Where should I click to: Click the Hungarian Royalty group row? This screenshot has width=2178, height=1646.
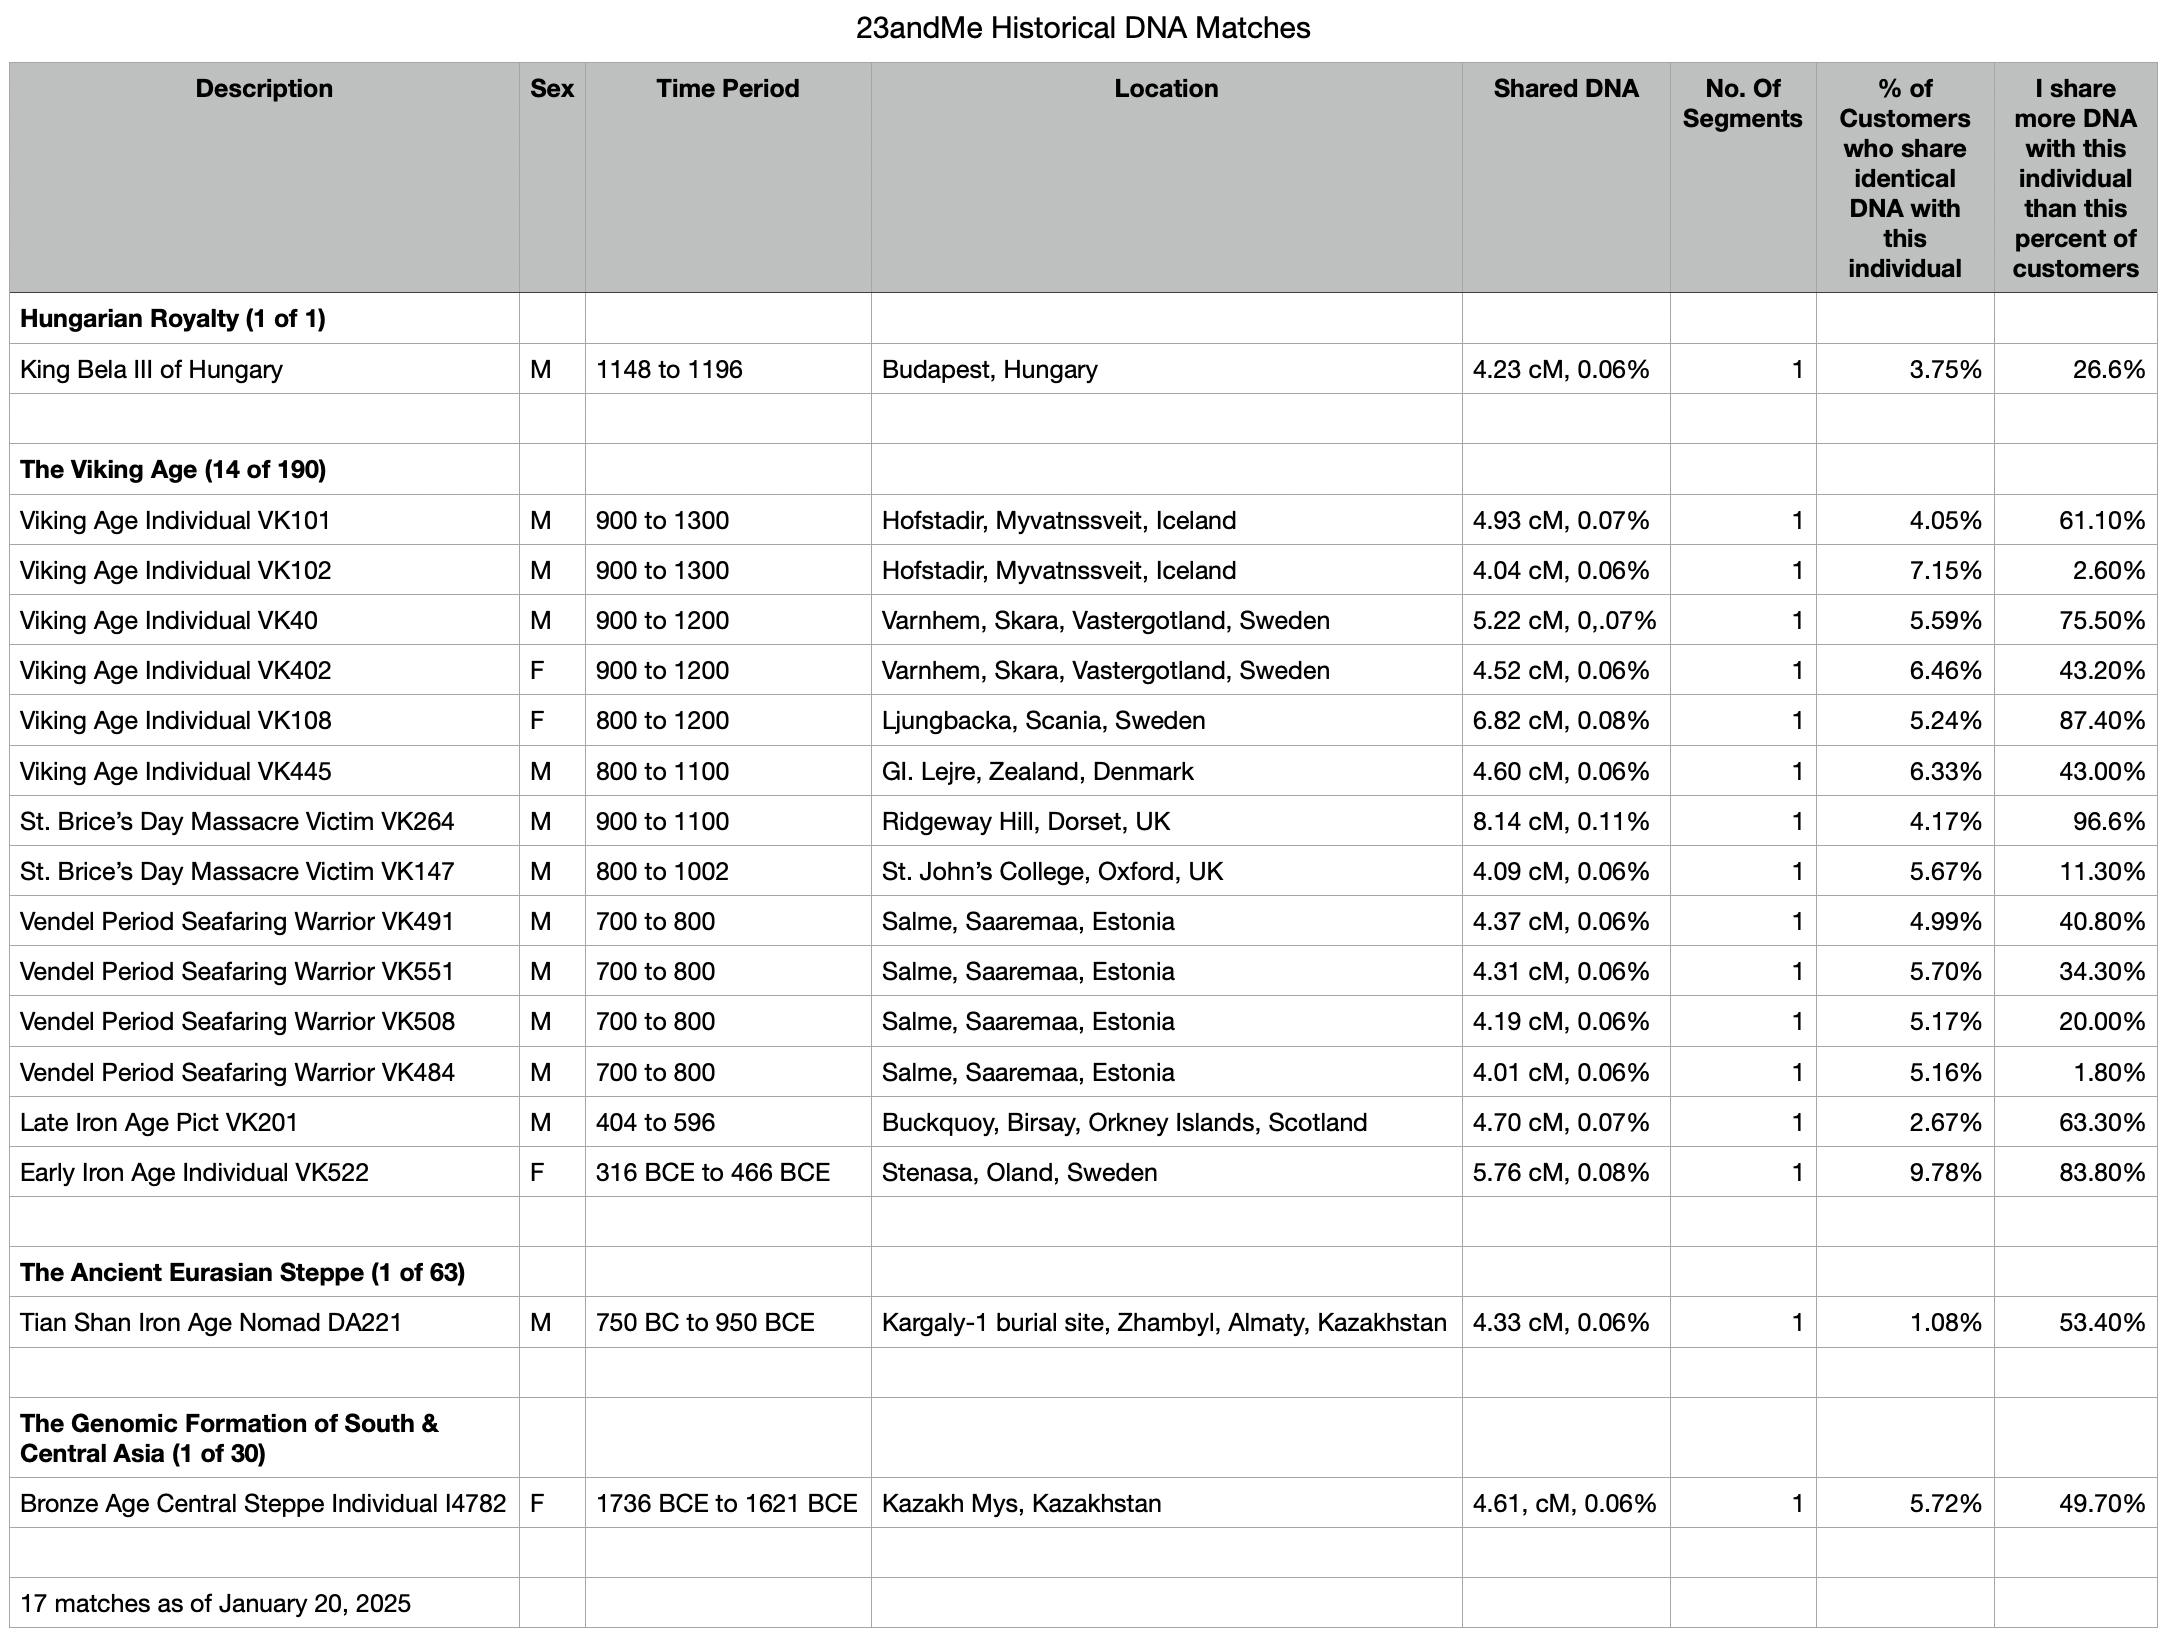coord(173,319)
